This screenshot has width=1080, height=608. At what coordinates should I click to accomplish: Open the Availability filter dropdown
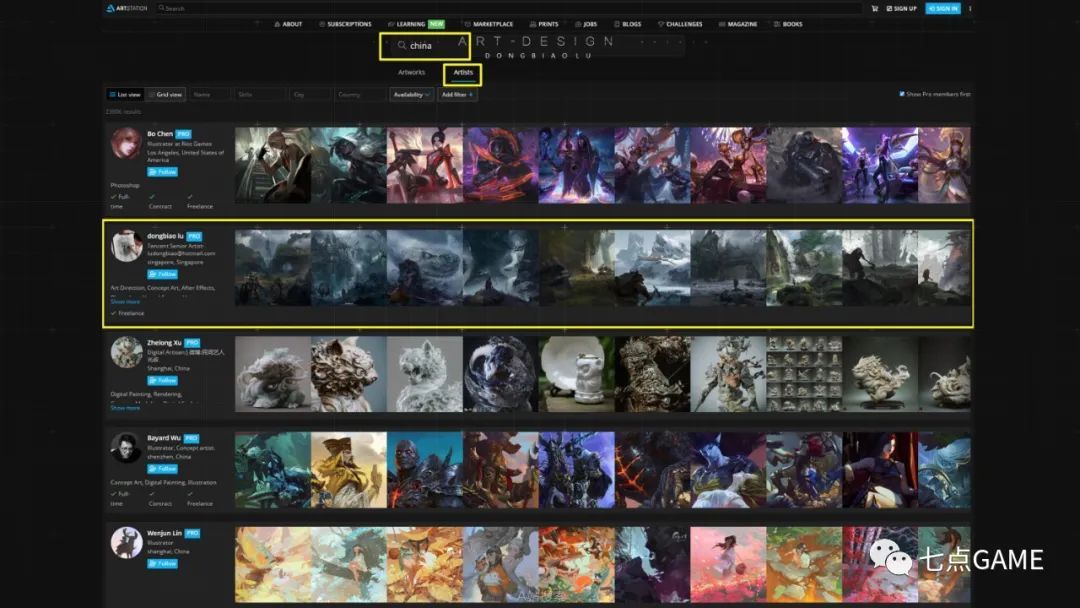click(x=411, y=94)
